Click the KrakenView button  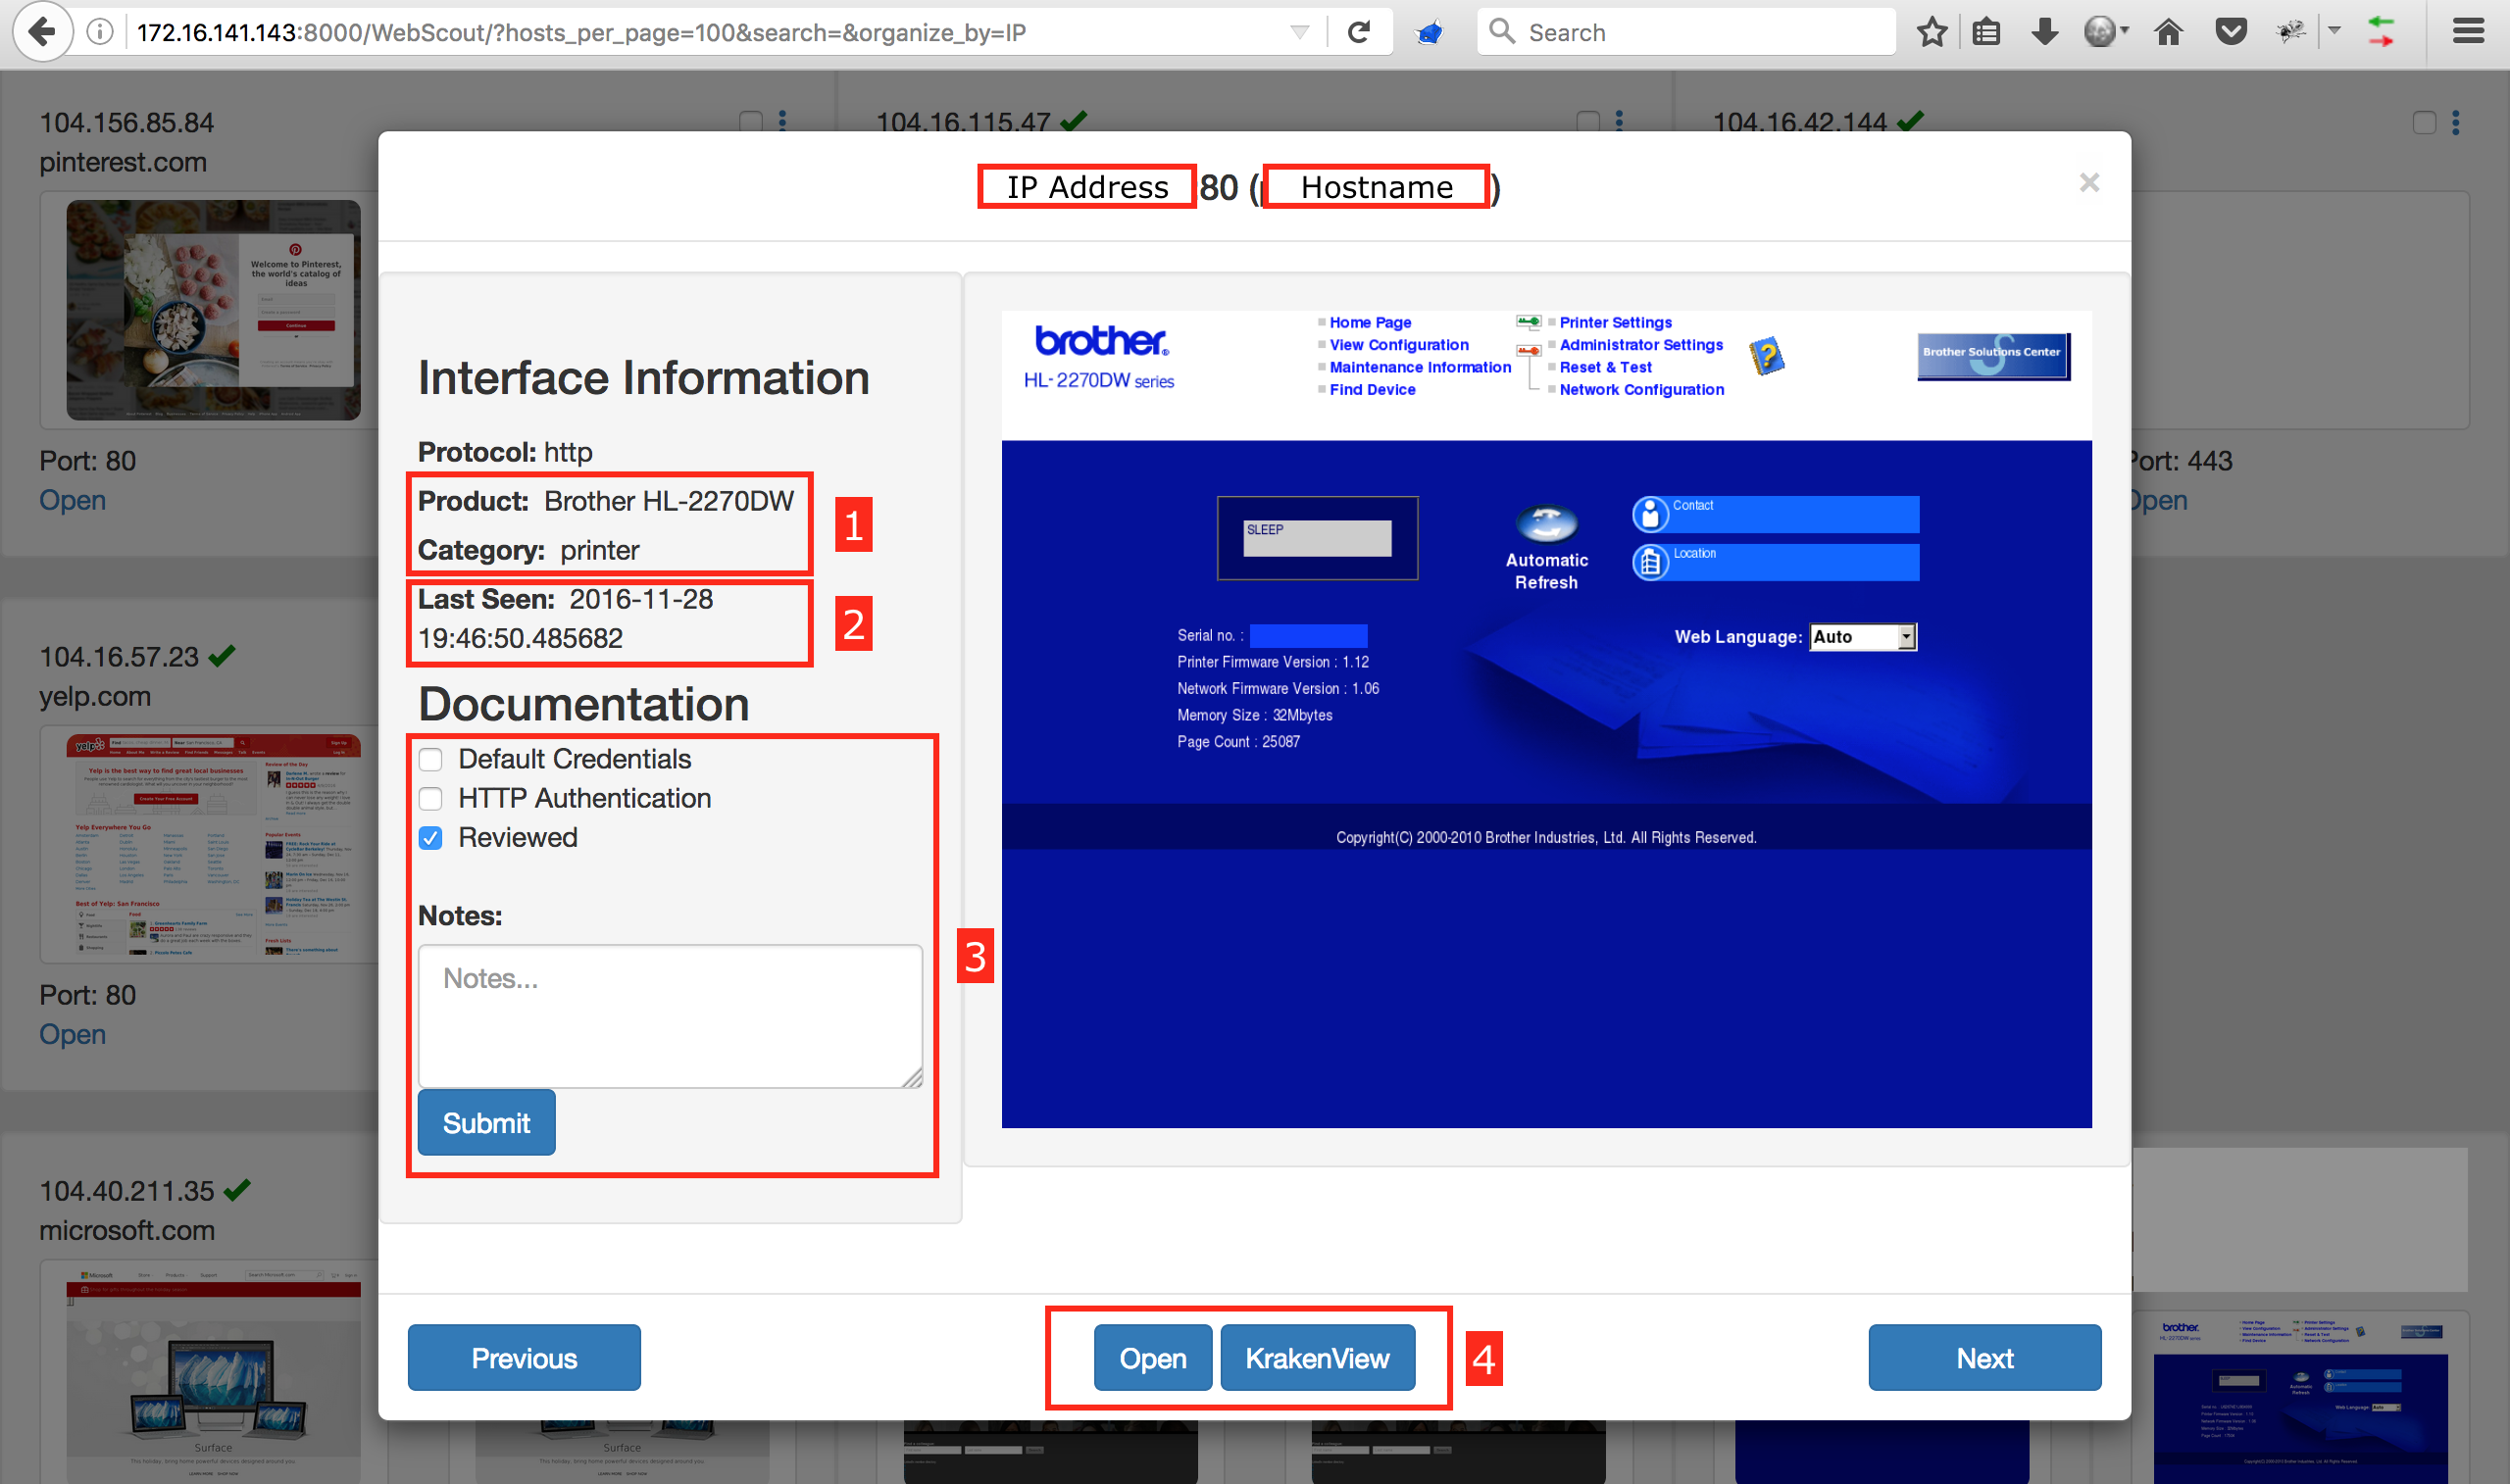click(1316, 1357)
